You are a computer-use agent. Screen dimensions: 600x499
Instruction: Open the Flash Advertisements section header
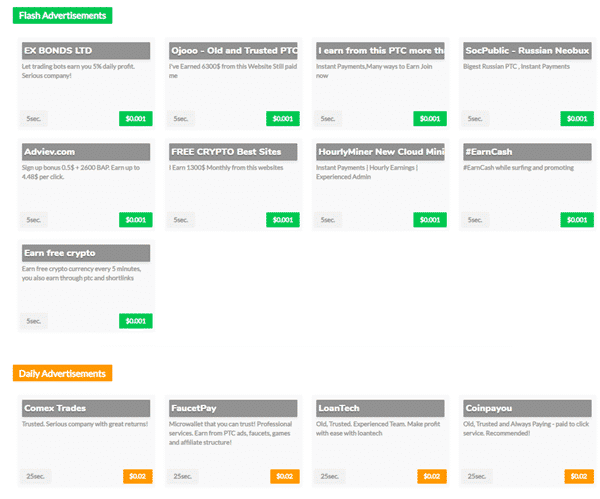(x=62, y=15)
